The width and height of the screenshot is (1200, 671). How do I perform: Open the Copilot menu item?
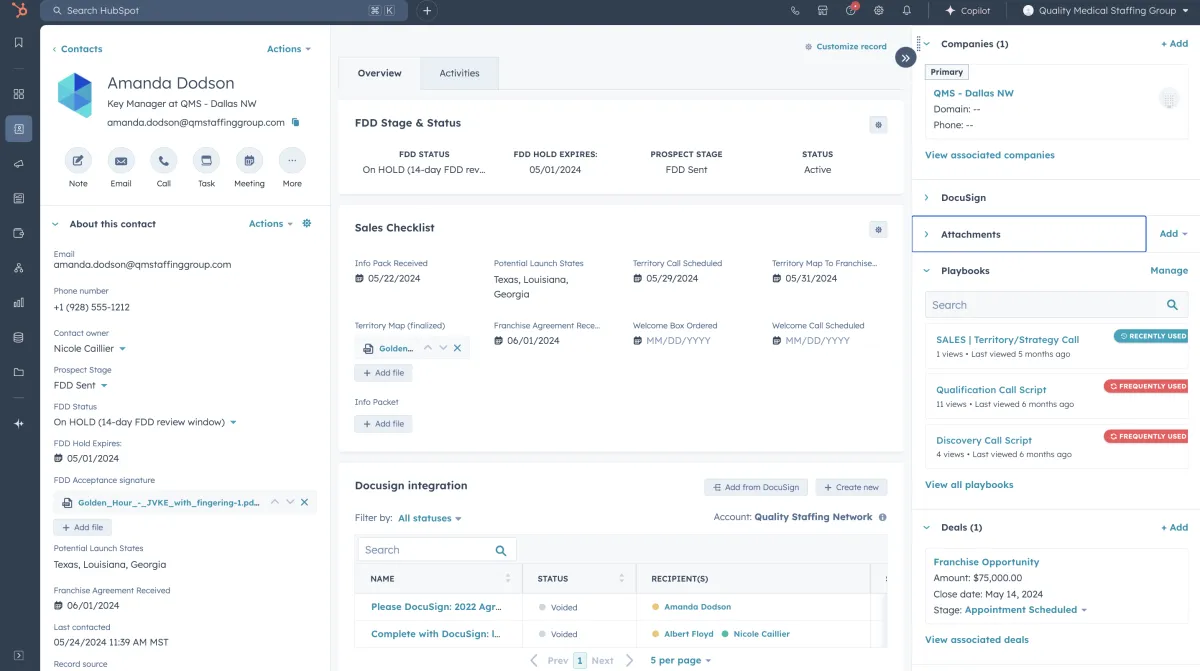968,11
